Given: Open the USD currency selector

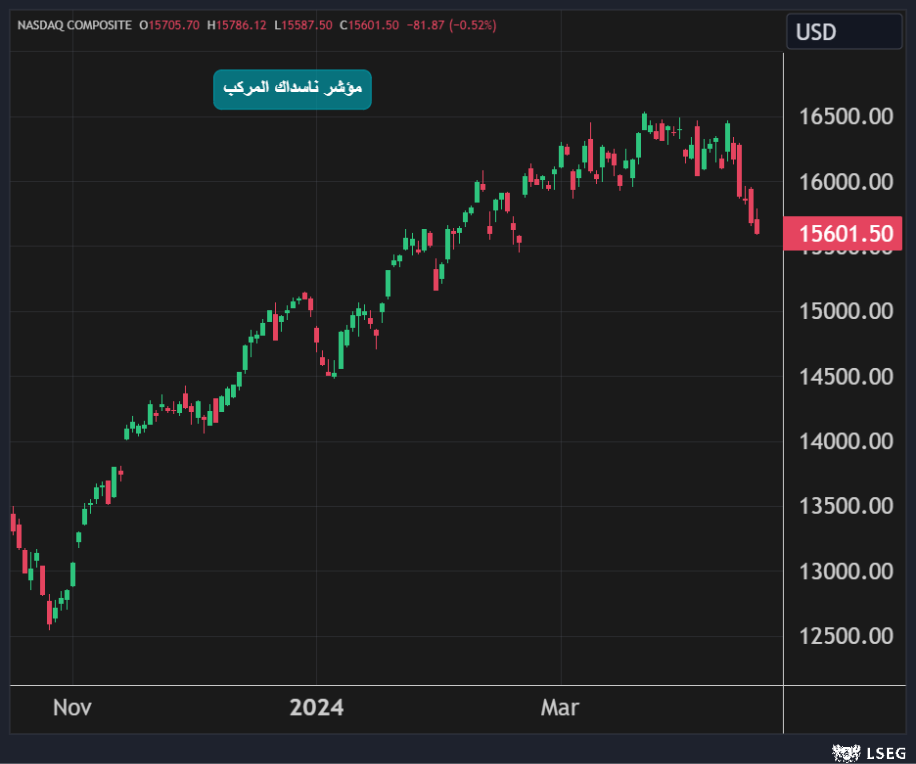Looking at the screenshot, I should [841, 32].
